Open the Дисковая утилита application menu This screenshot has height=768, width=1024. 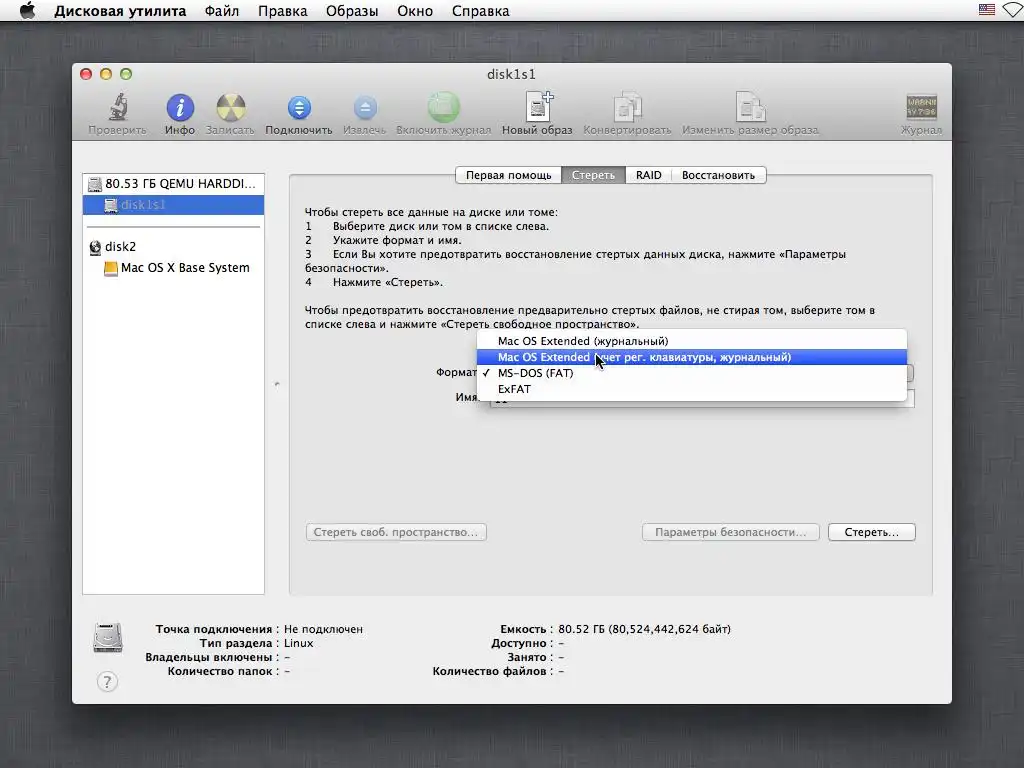pos(120,11)
